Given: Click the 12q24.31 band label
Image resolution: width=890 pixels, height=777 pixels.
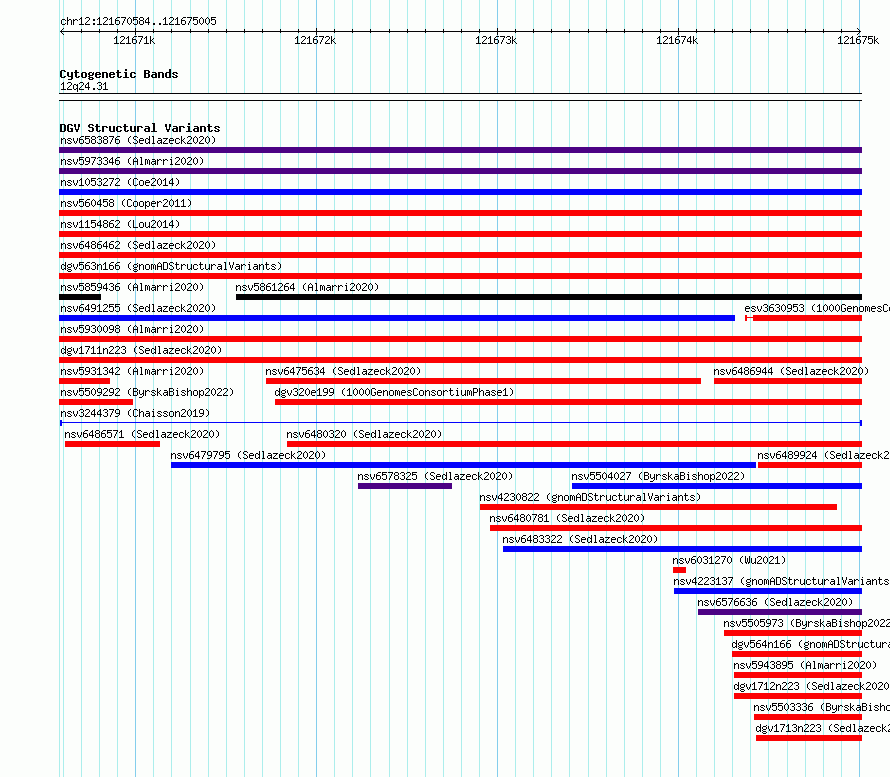Looking at the screenshot, I should [84, 86].
